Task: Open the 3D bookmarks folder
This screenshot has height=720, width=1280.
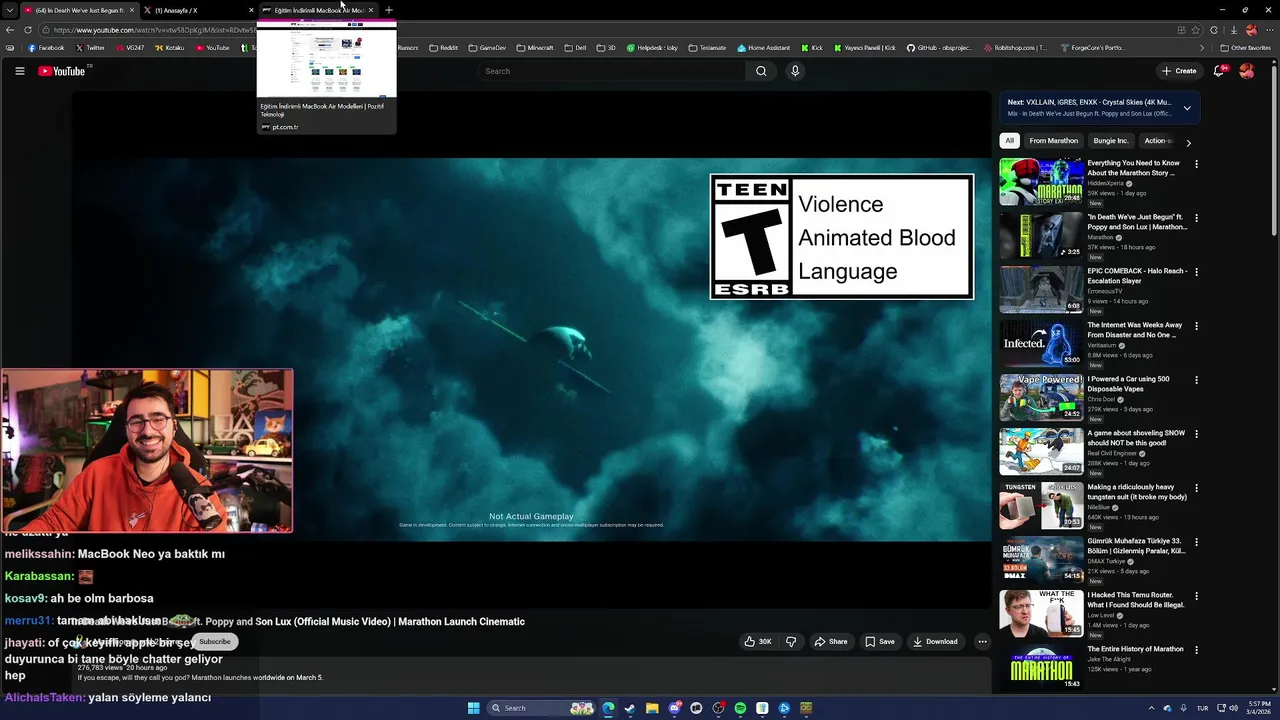Action: point(607,48)
